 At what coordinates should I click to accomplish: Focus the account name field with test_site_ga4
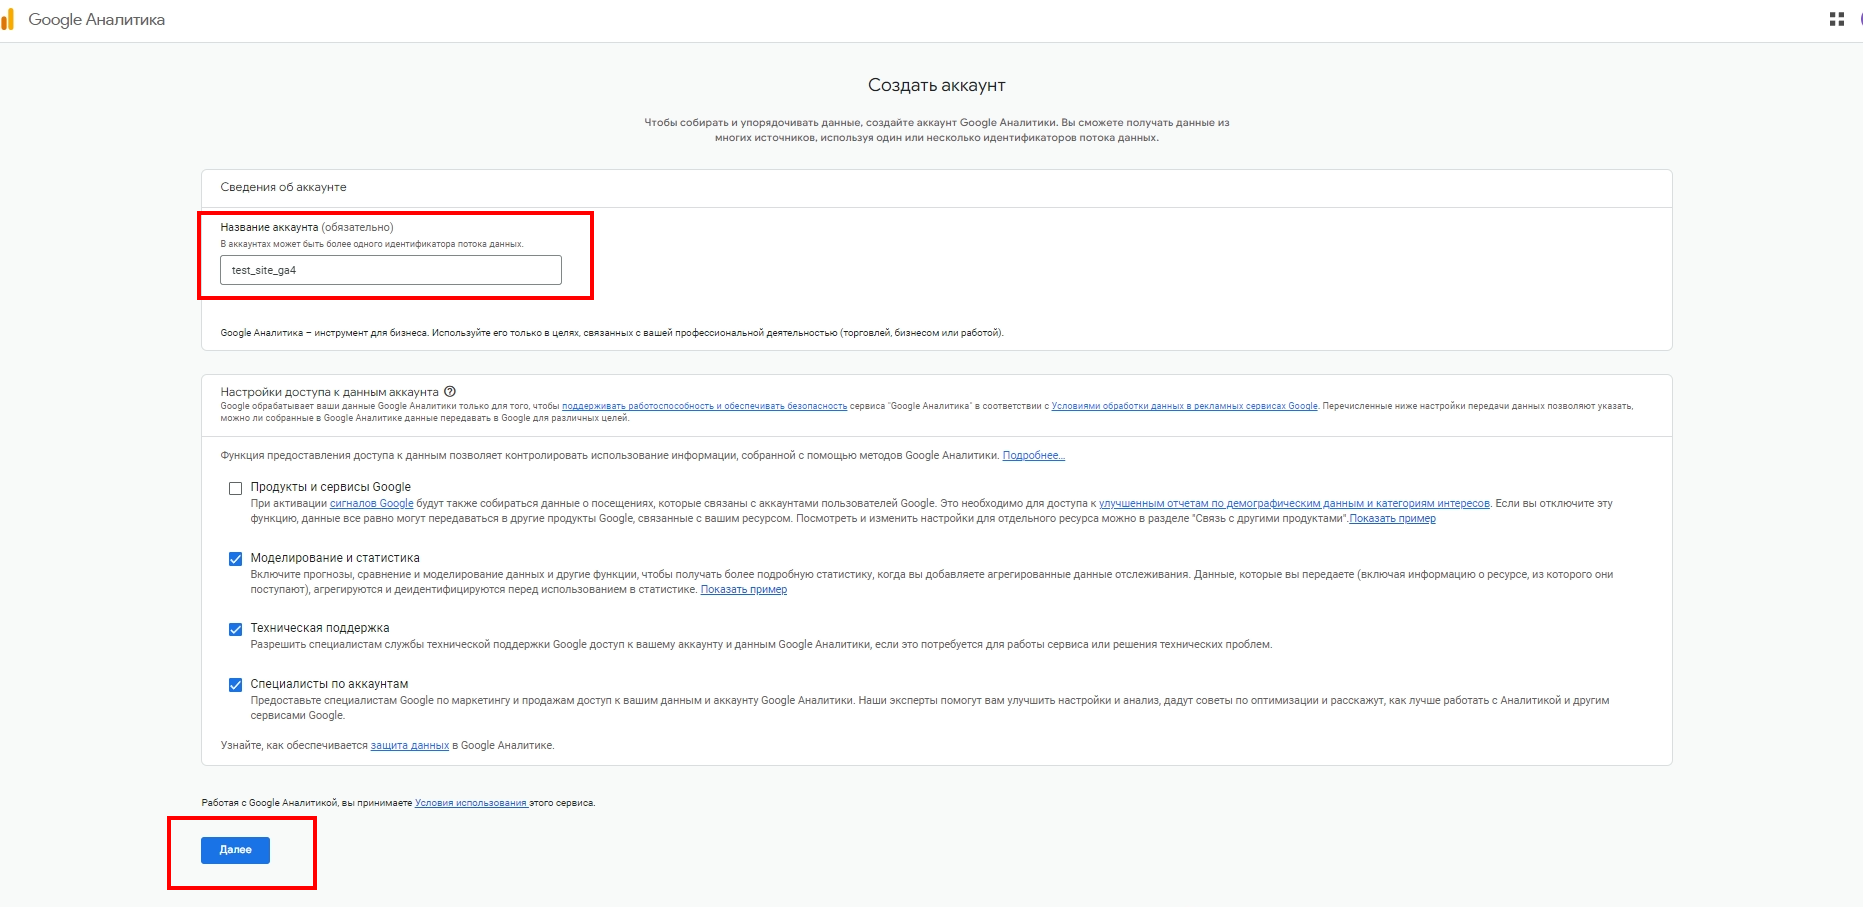(x=390, y=270)
